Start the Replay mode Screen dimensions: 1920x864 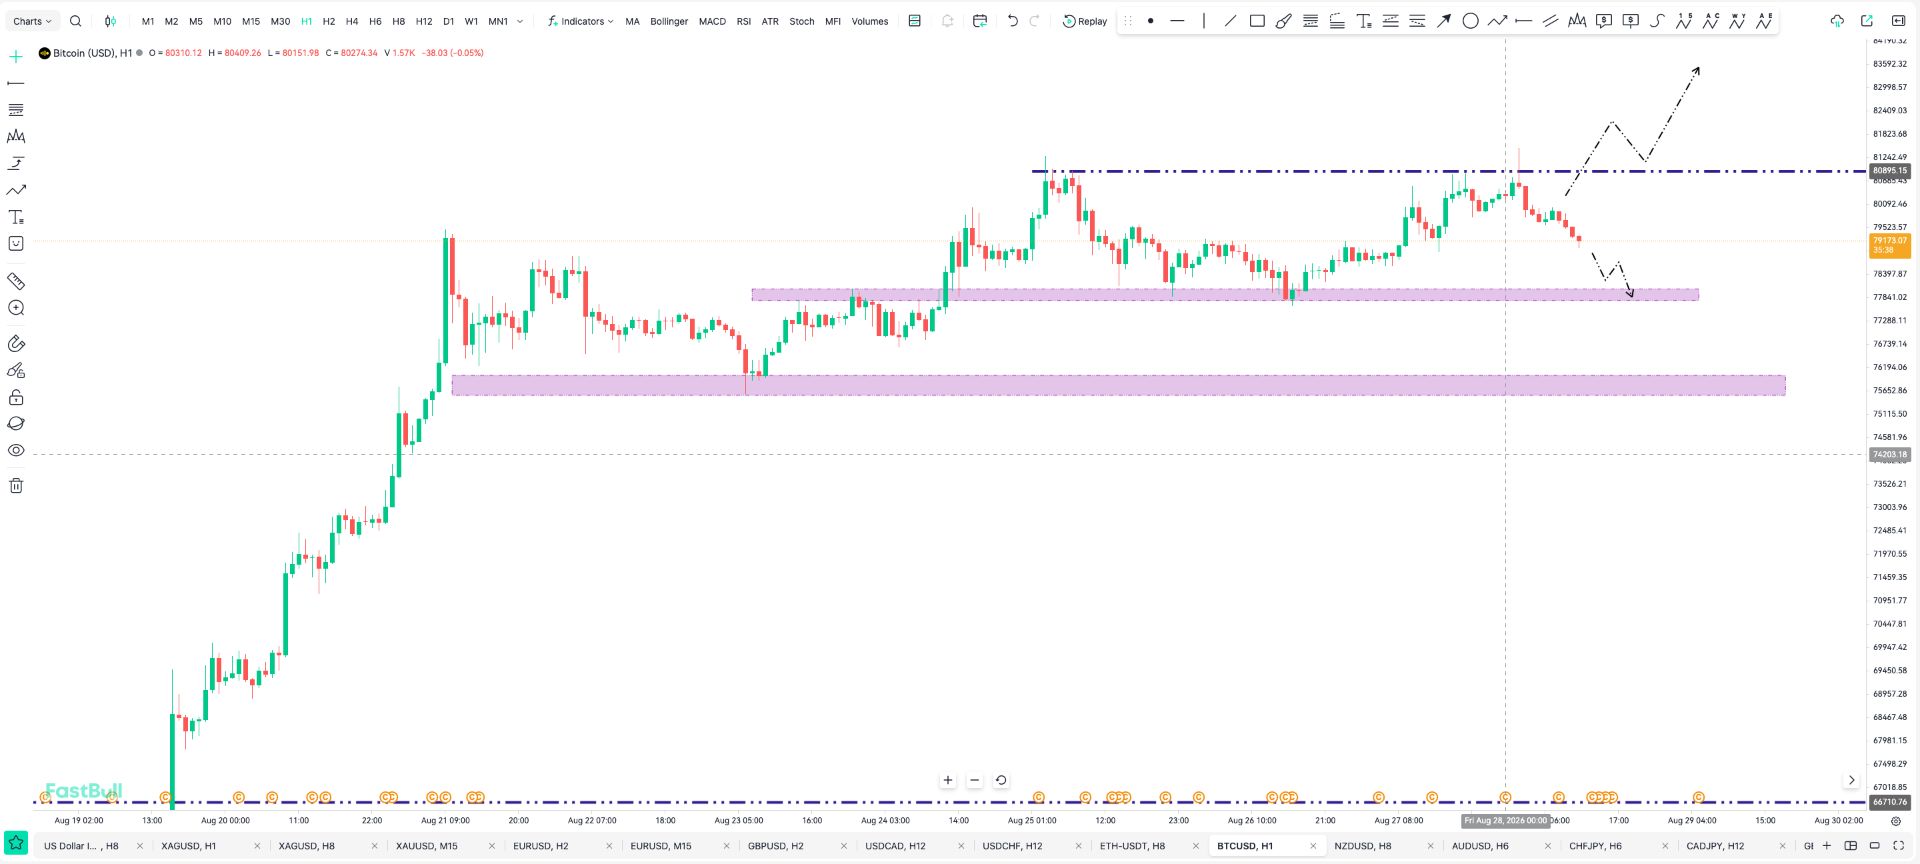coord(1085,21)
